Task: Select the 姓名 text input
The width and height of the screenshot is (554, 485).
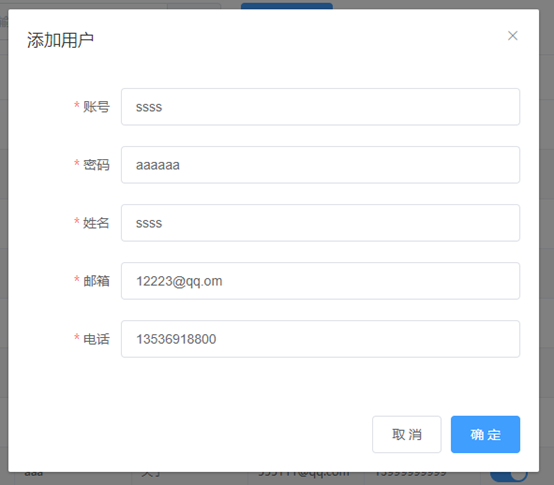Action: click(320, 223)
